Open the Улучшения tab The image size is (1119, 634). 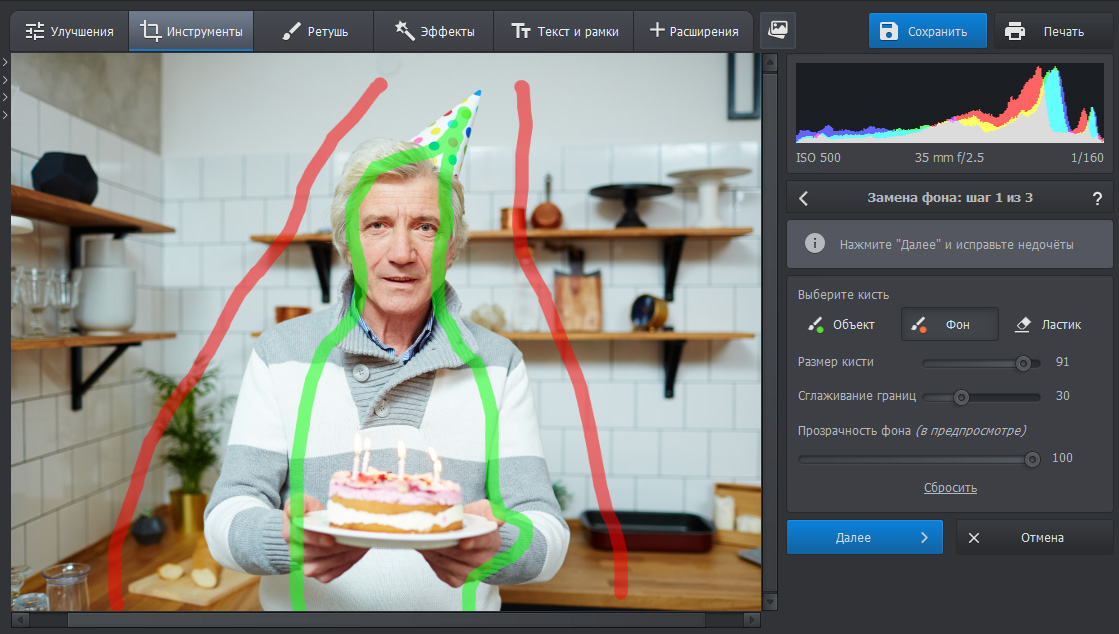[70, 31]
